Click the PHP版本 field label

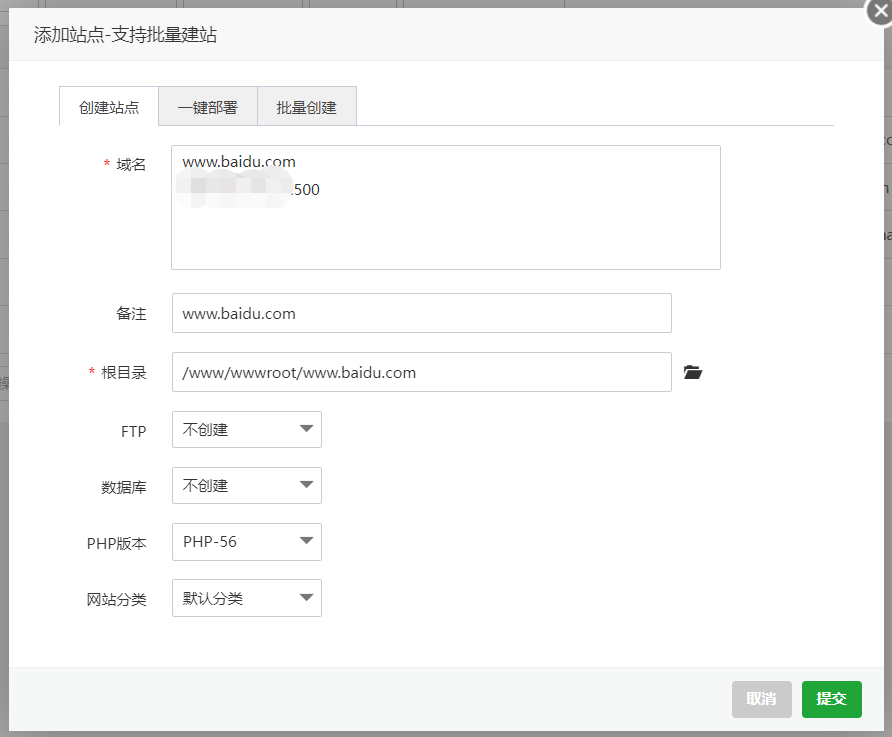pos(117,544)
